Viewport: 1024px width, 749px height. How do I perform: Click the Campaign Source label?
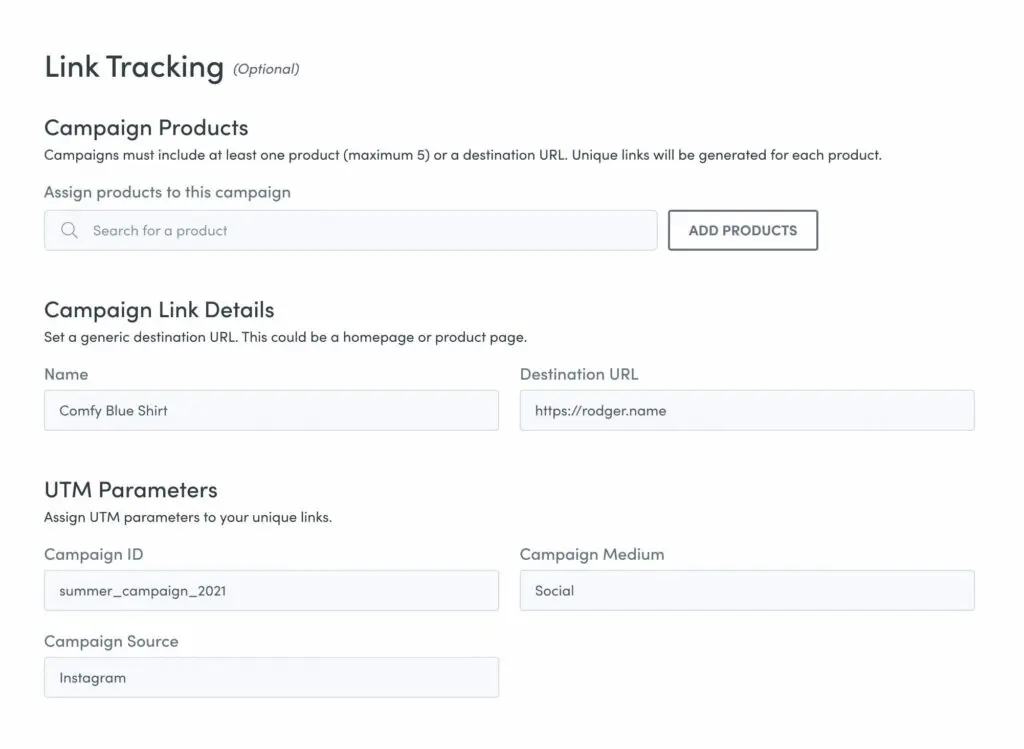coord(111,641)
